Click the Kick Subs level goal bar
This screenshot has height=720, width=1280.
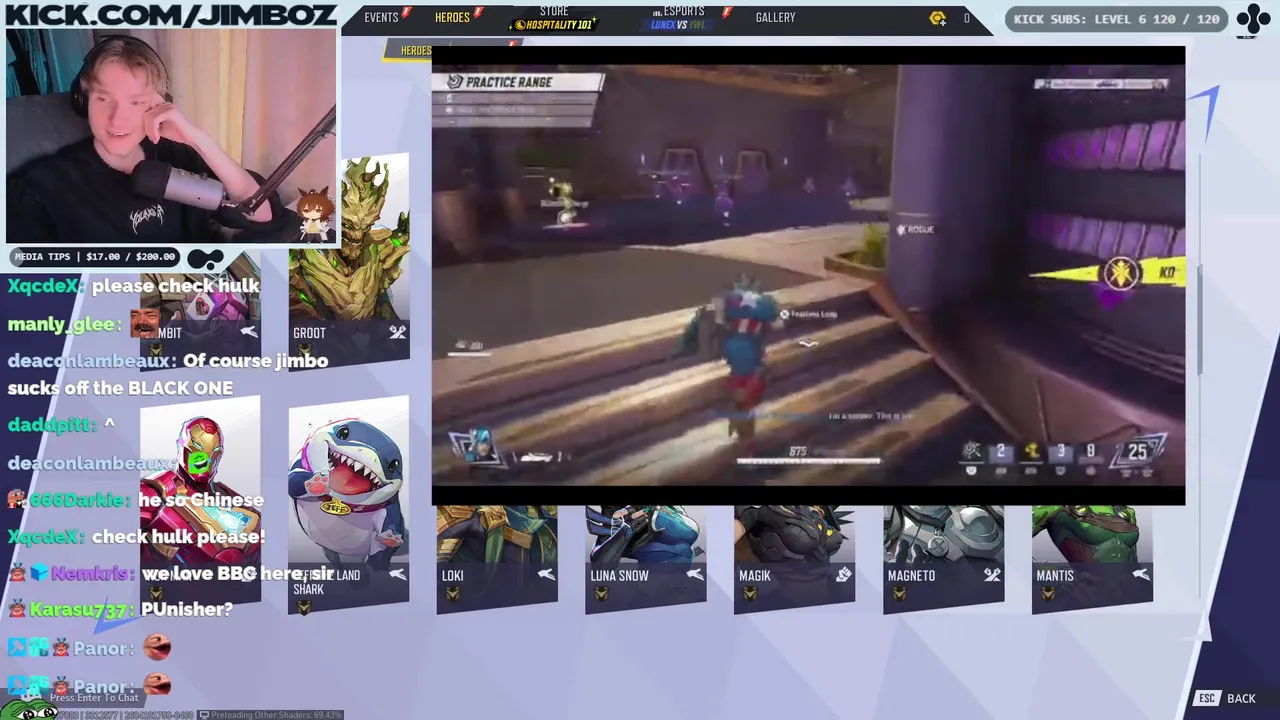pyautogui.click(x=1116, y=19)
